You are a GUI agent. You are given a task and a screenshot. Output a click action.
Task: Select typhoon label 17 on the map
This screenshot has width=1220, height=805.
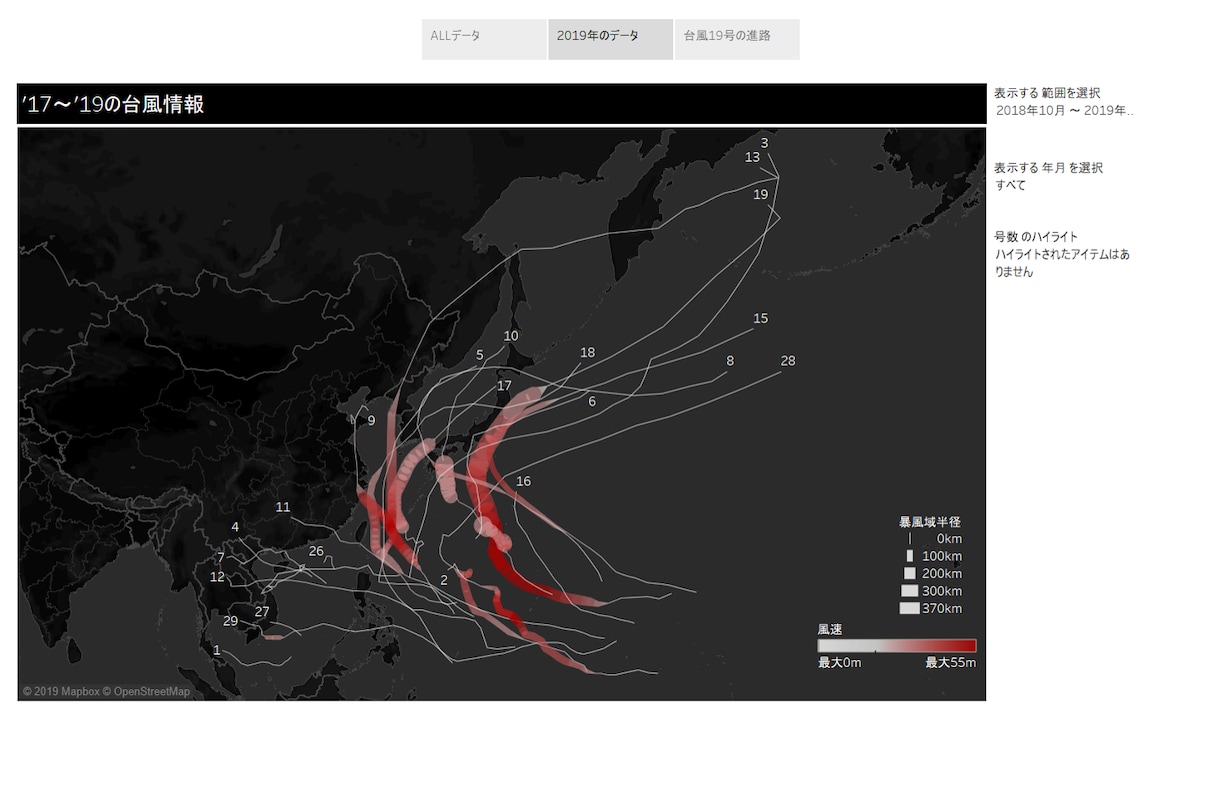click(x=505, y=385)
